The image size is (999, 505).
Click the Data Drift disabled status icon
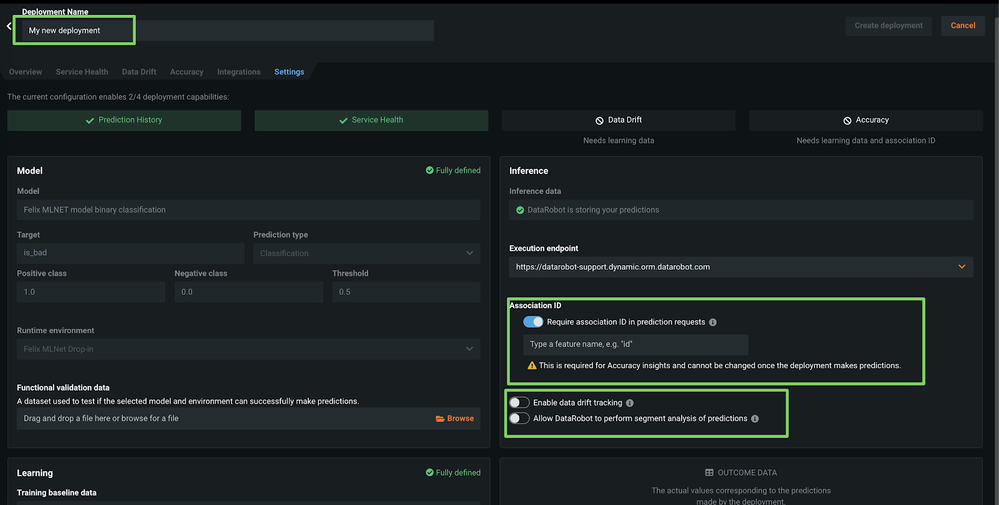[600, 120]
